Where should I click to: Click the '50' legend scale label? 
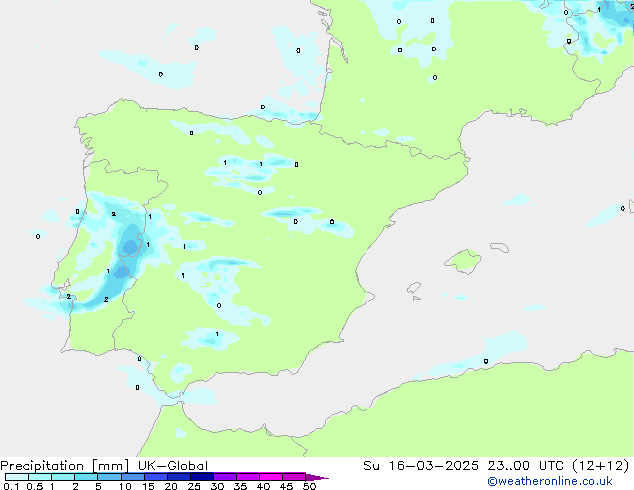[309, 486]
